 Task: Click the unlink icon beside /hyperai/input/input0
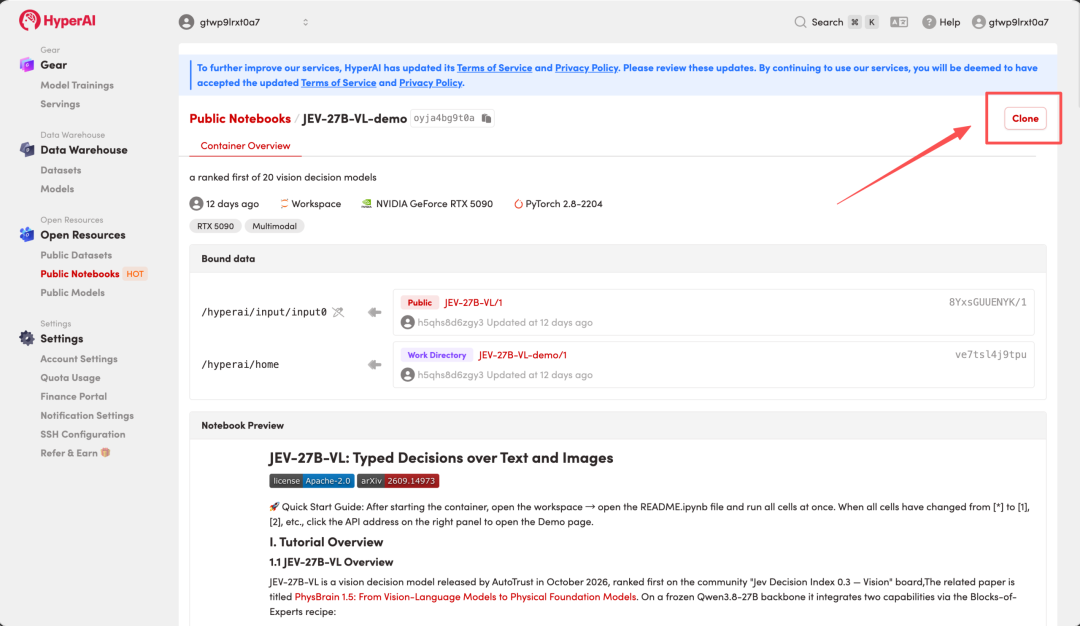click(338, 312)
